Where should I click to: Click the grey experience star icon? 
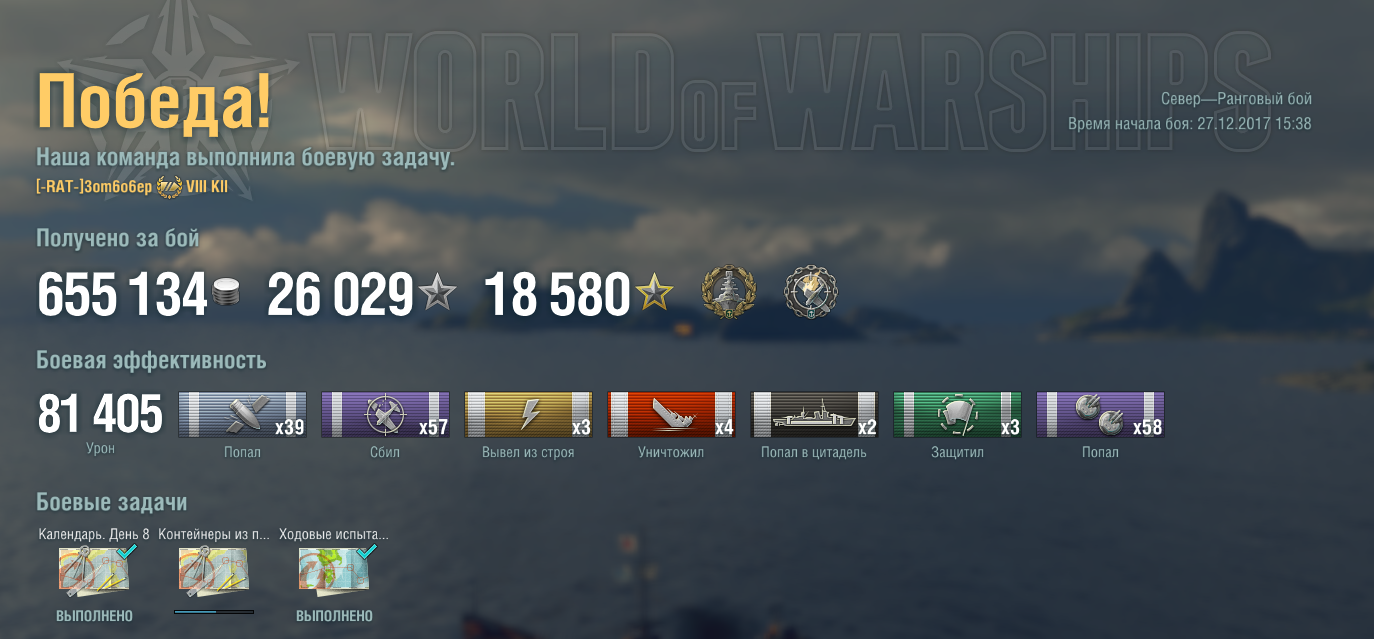click(437, 294)
